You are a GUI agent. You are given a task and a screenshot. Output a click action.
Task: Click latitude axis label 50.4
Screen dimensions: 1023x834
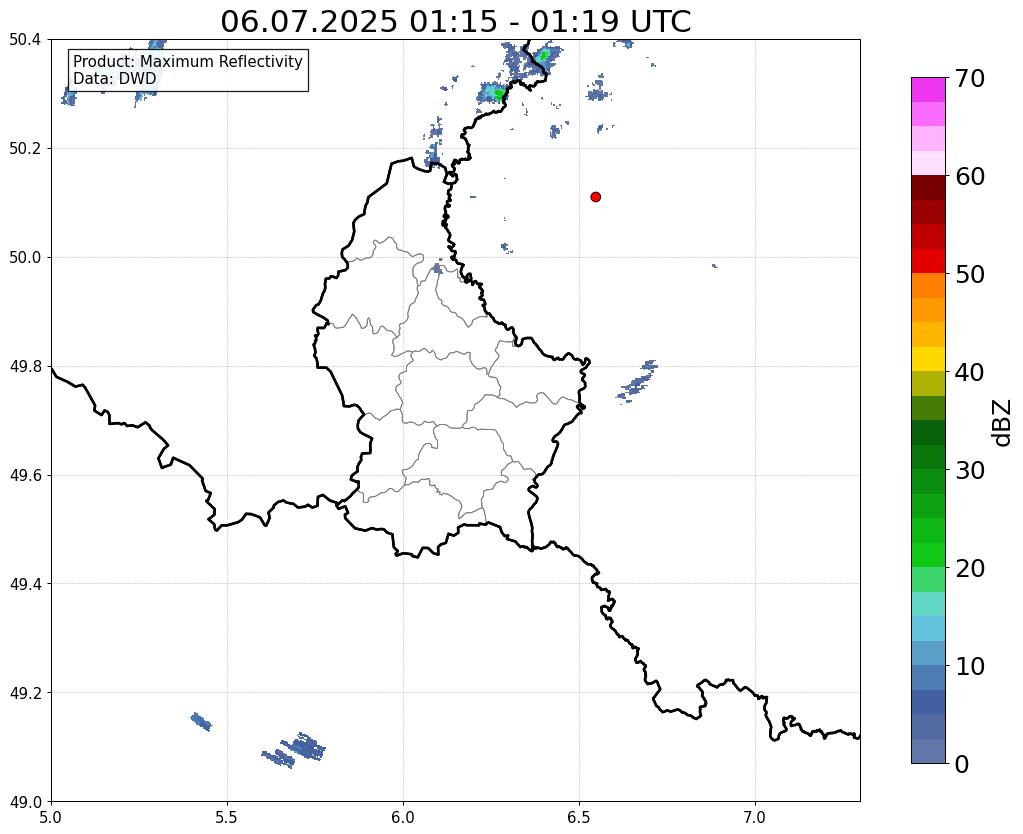25,40
